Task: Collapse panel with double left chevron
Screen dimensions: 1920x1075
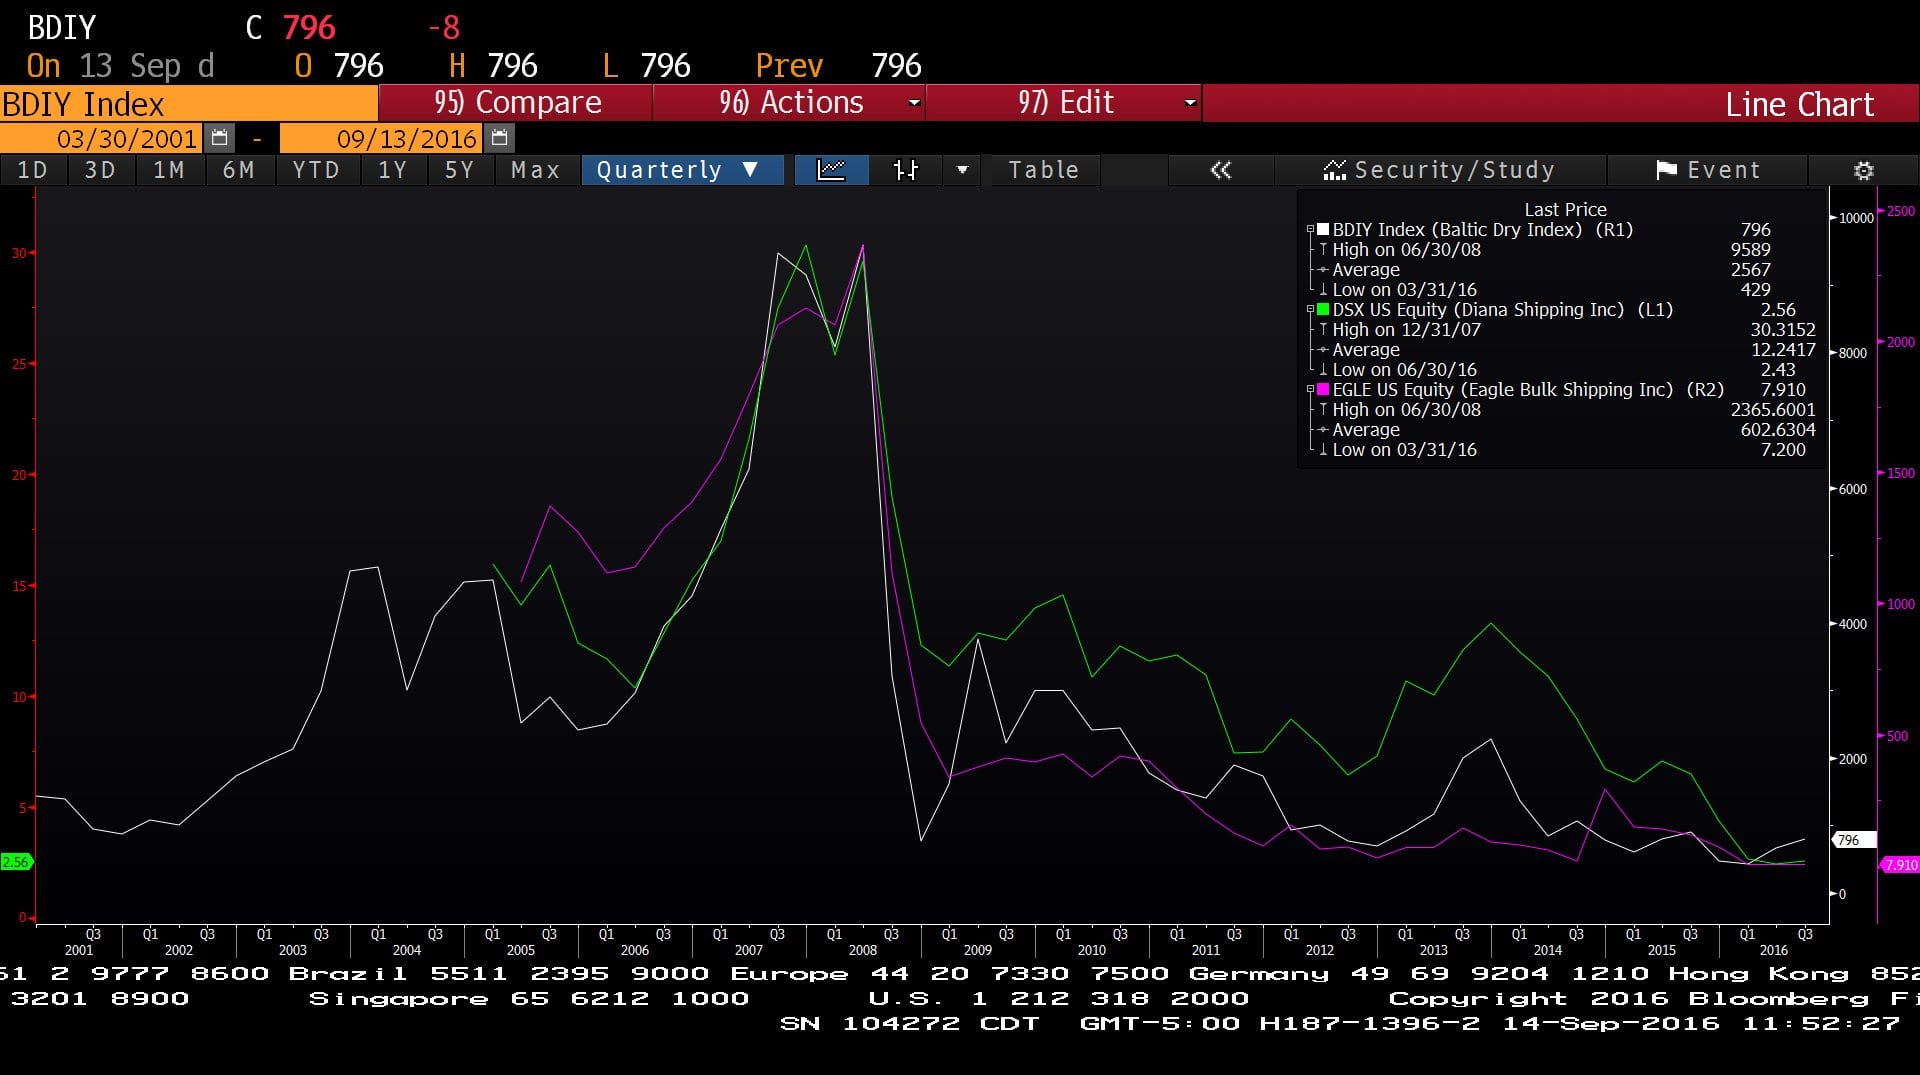Action: (x=1220, y=170)
